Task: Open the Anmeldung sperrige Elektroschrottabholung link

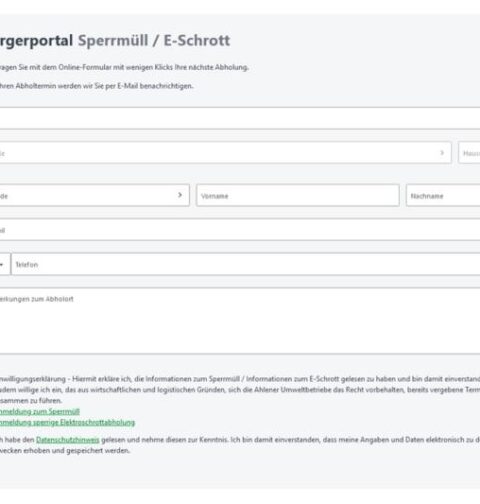Action: point(67,422)
